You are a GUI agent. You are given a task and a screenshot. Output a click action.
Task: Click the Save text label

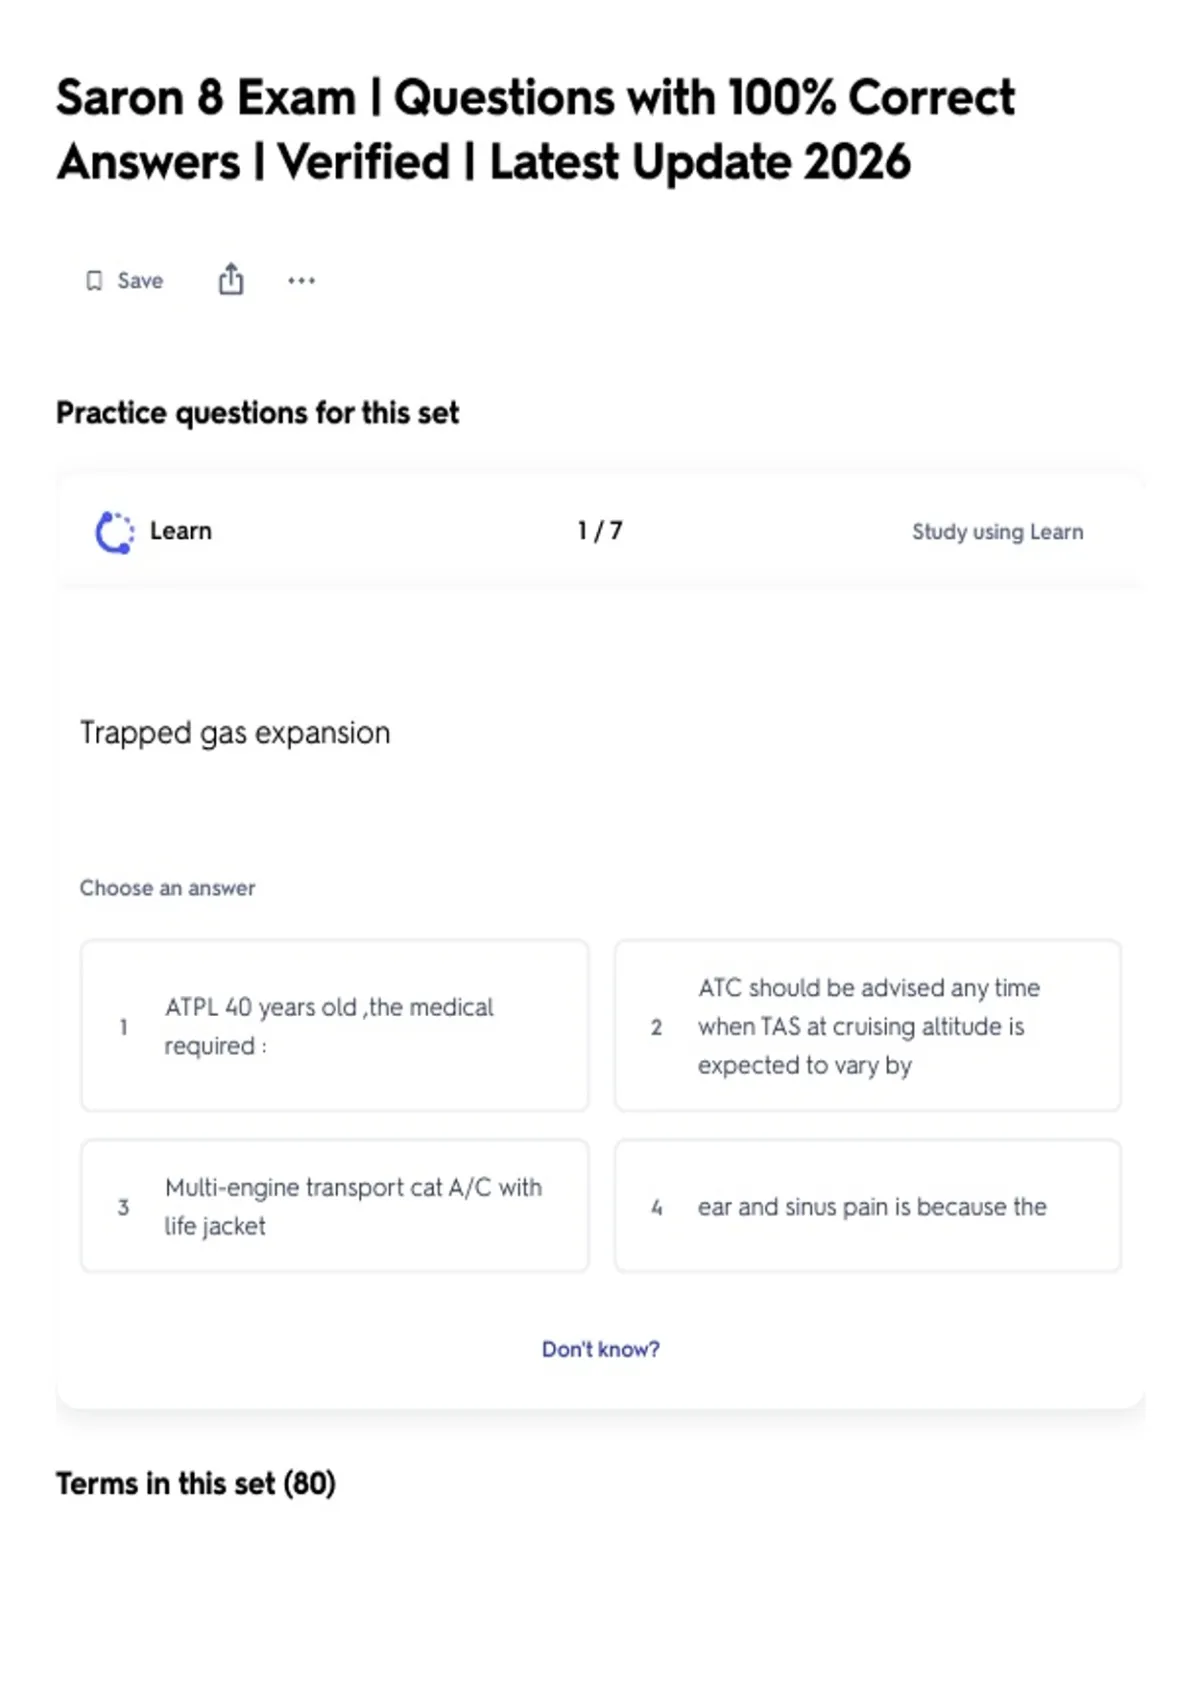coord(140,281)
